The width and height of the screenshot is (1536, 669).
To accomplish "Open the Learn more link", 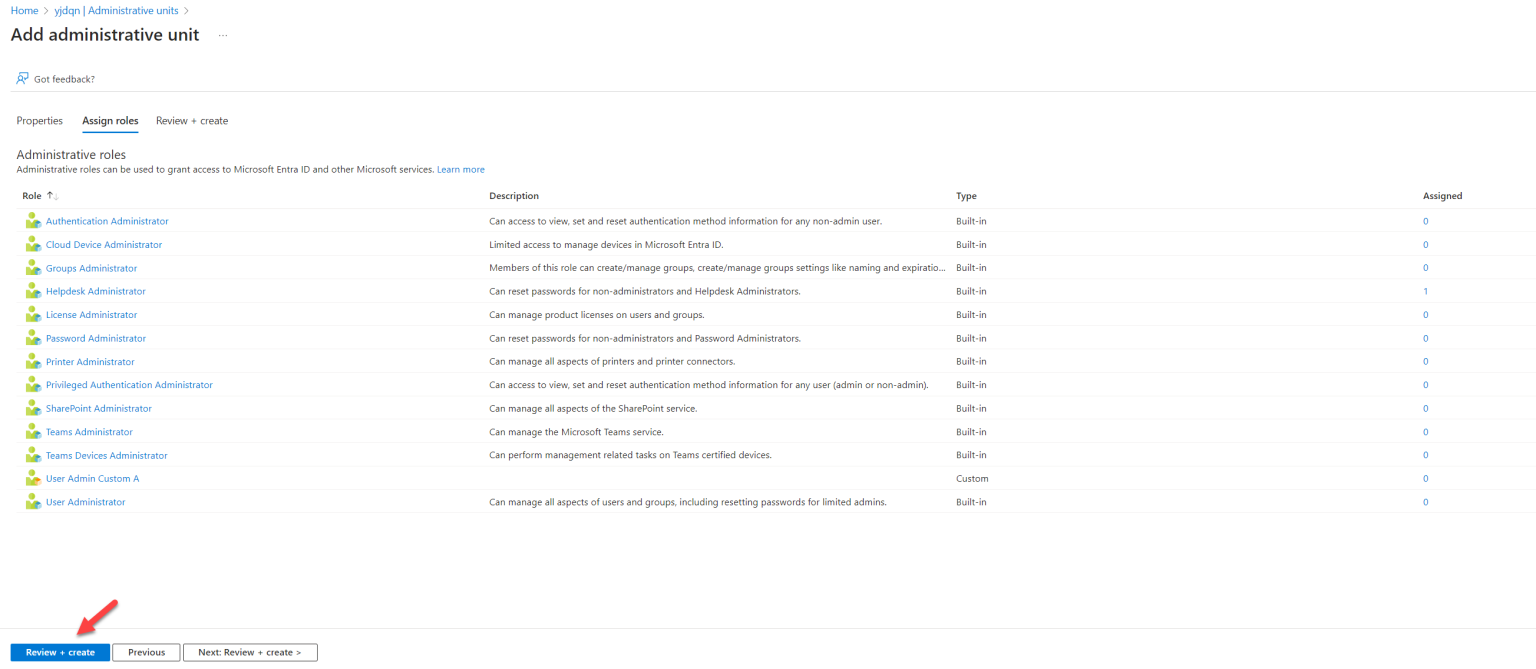I will click(460, 169).
